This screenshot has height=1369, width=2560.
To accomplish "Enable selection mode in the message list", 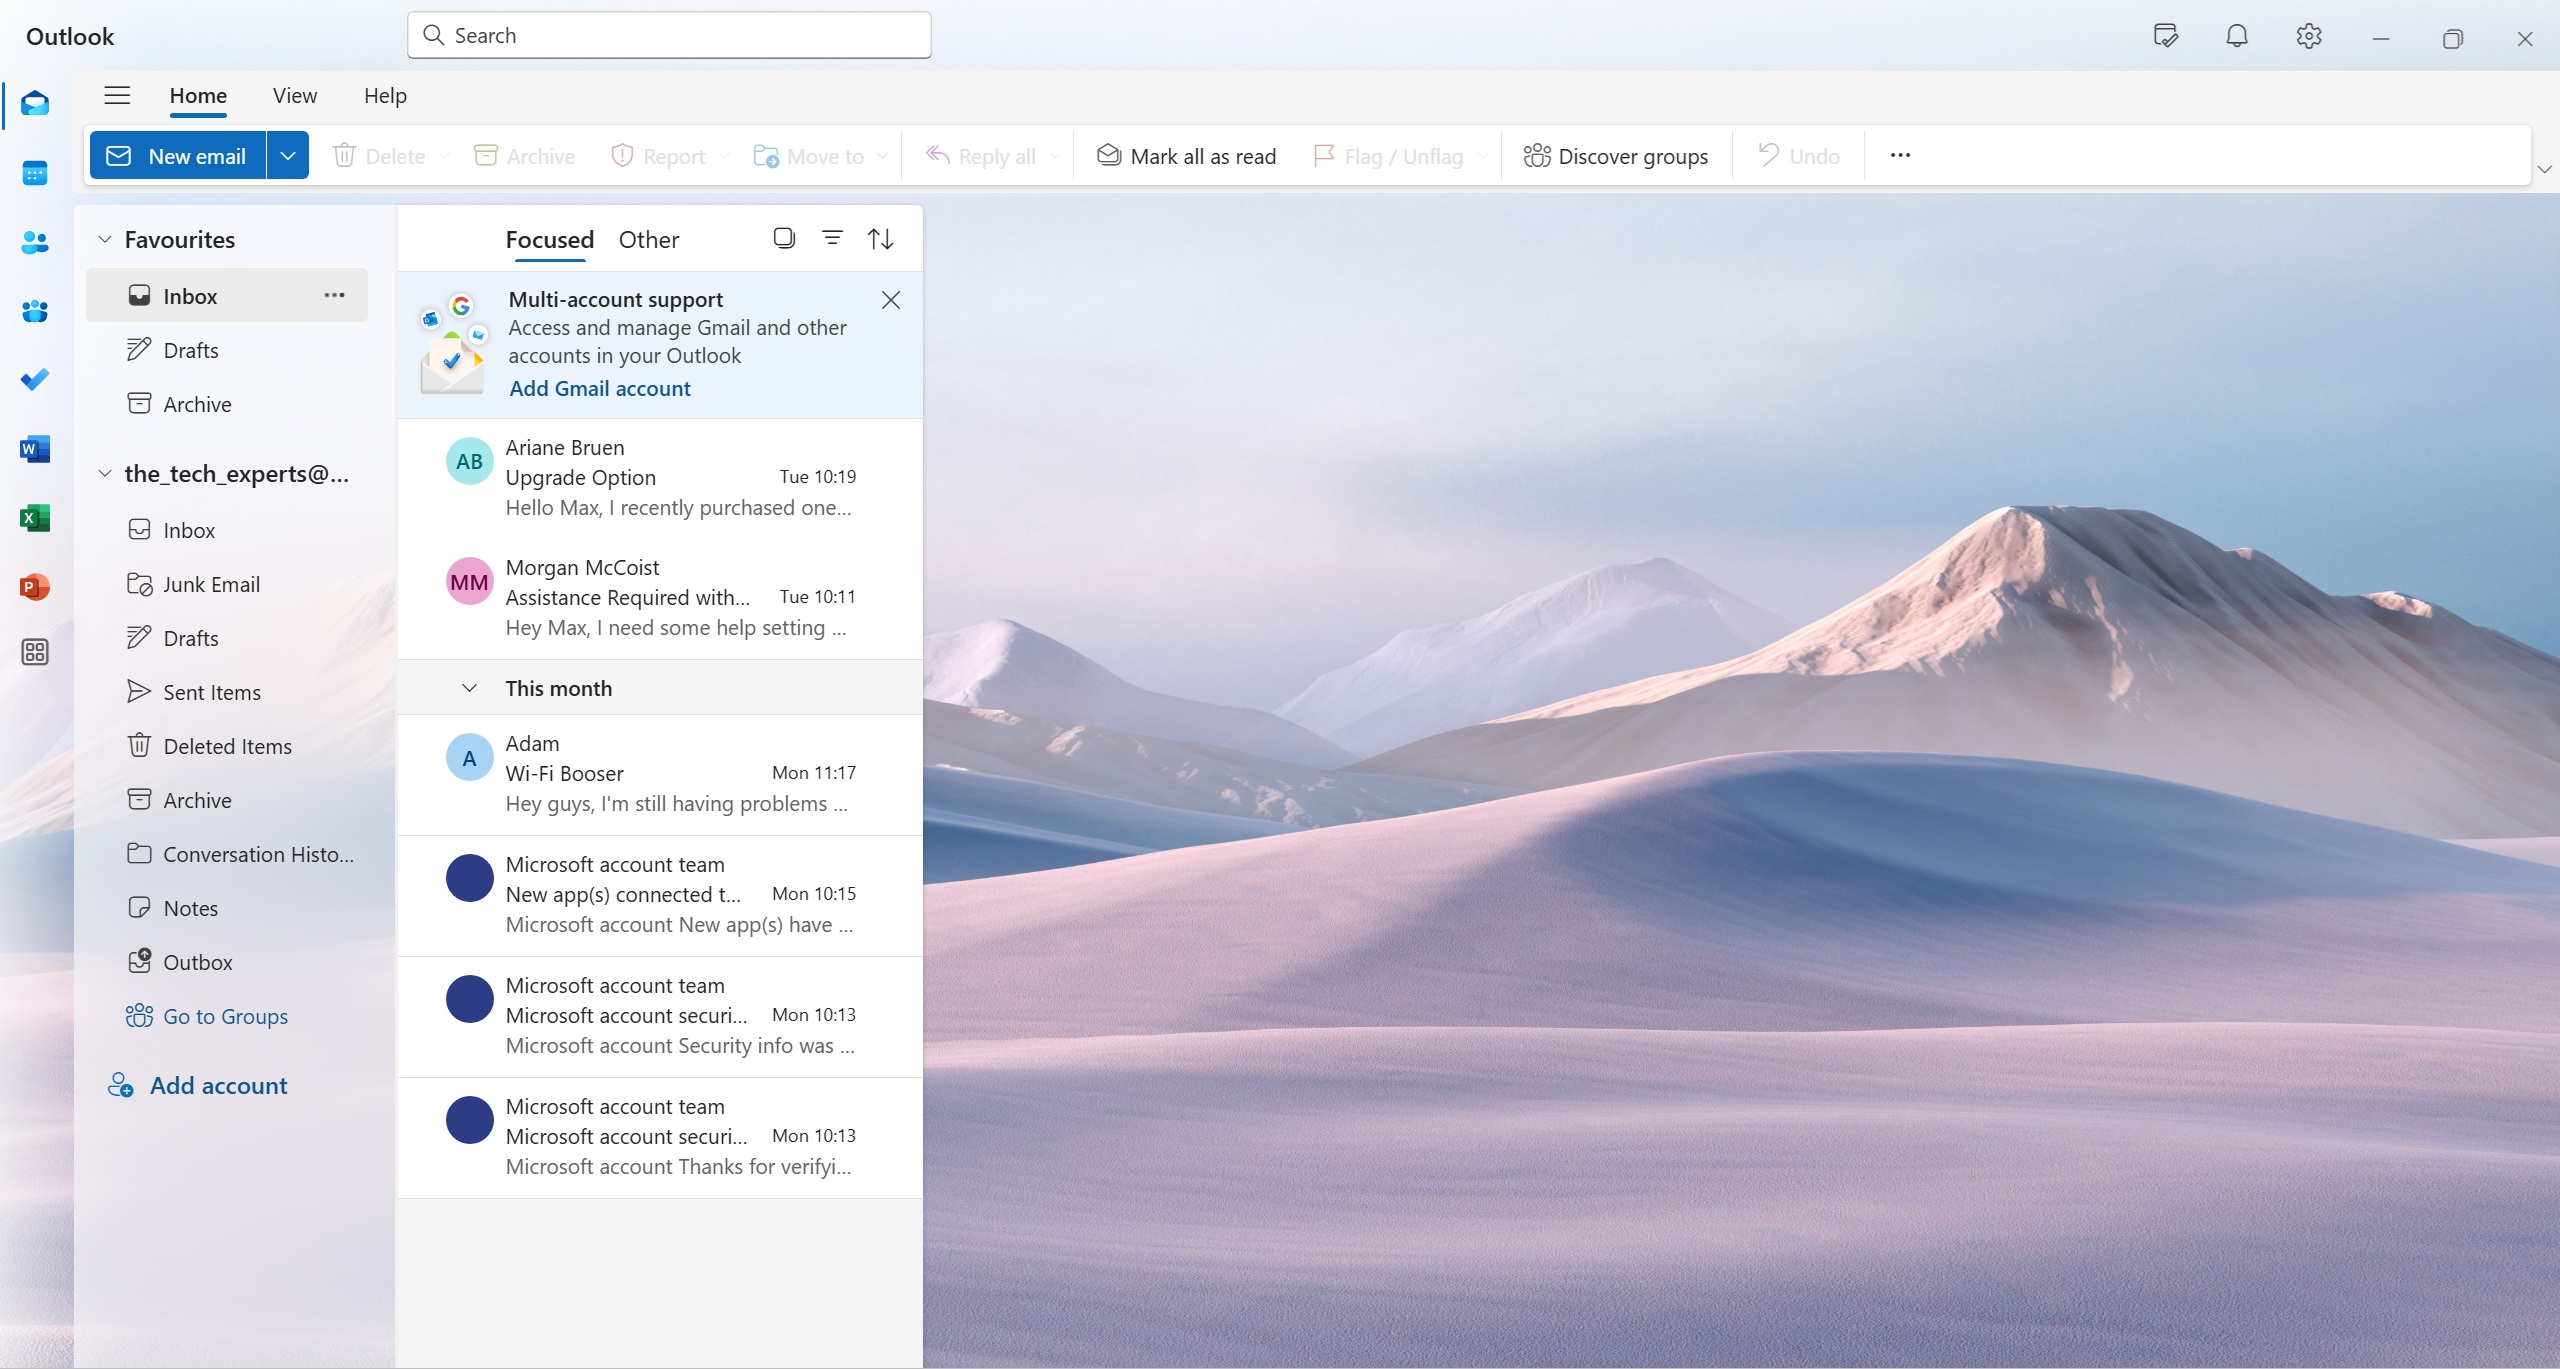I will [x=784, y=238].
